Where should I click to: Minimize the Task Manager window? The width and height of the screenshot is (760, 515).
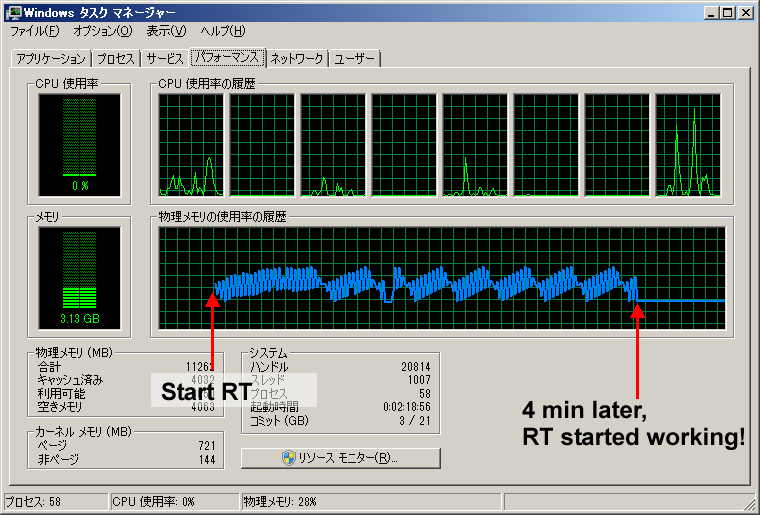click(711, 13)
